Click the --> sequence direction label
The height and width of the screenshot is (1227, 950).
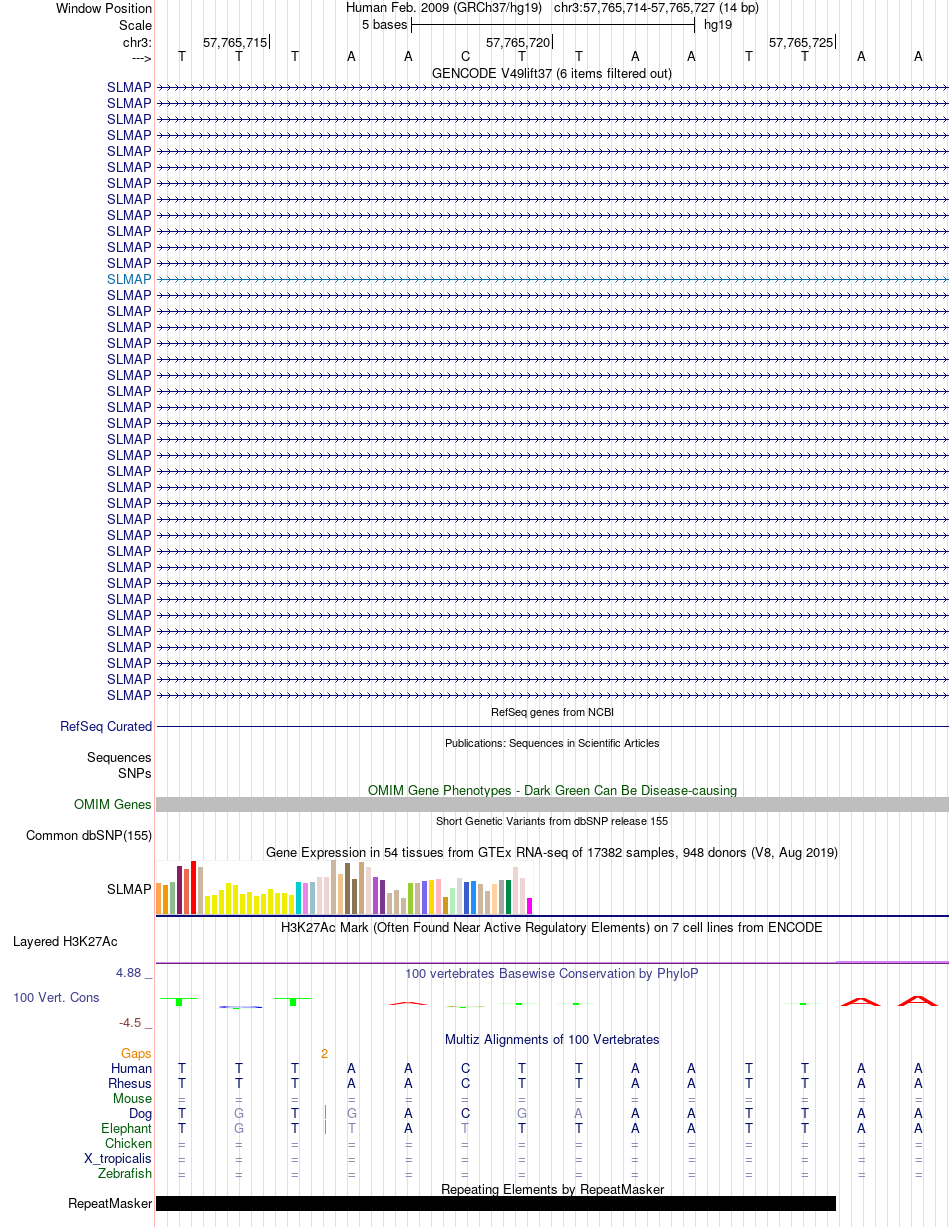coord(141,58)
